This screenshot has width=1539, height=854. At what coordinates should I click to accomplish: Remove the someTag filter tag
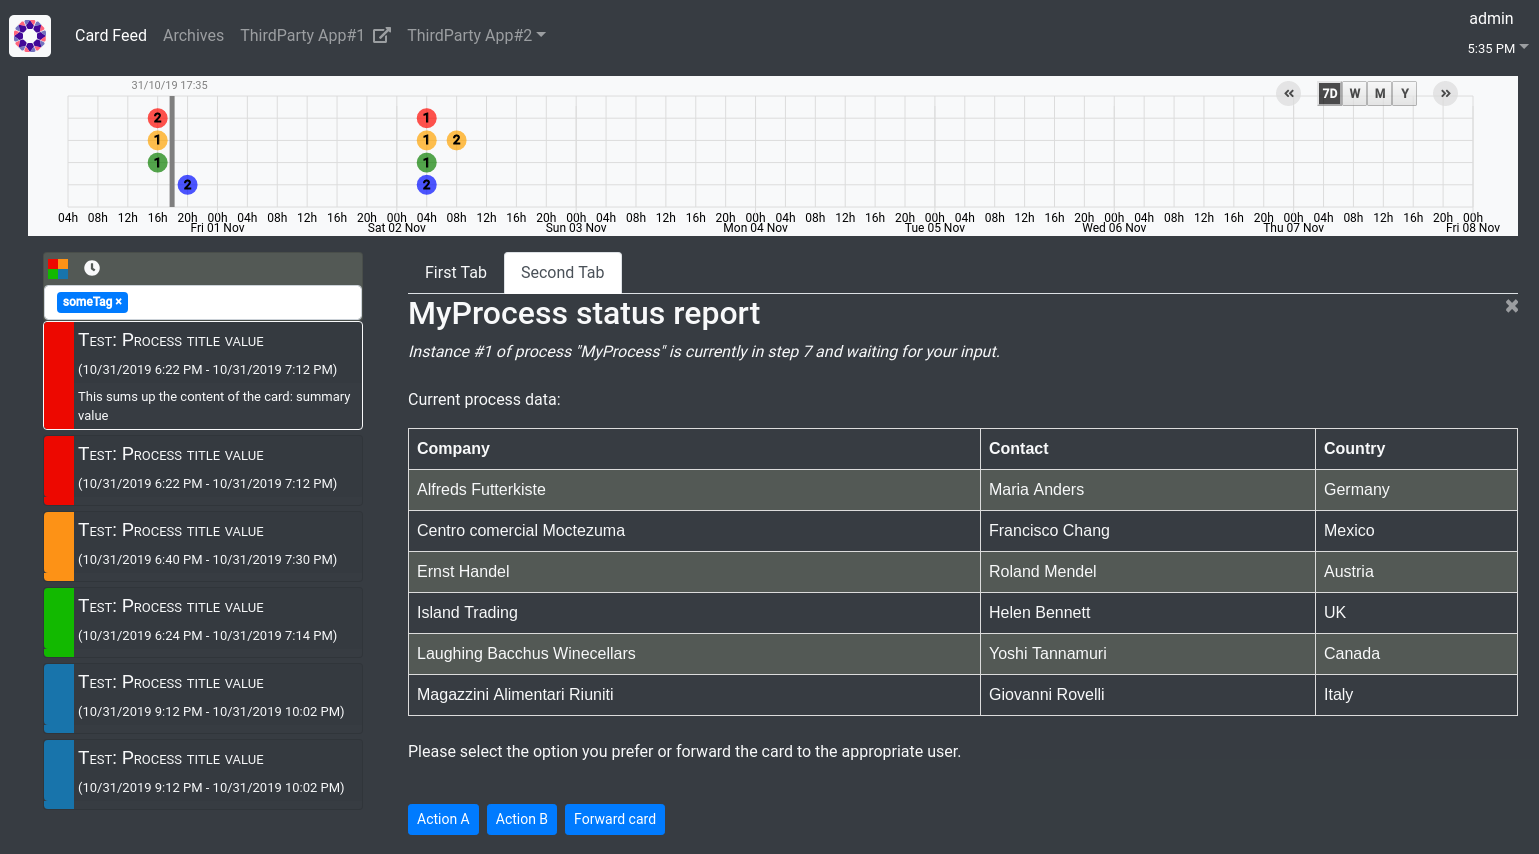[119, 302]
